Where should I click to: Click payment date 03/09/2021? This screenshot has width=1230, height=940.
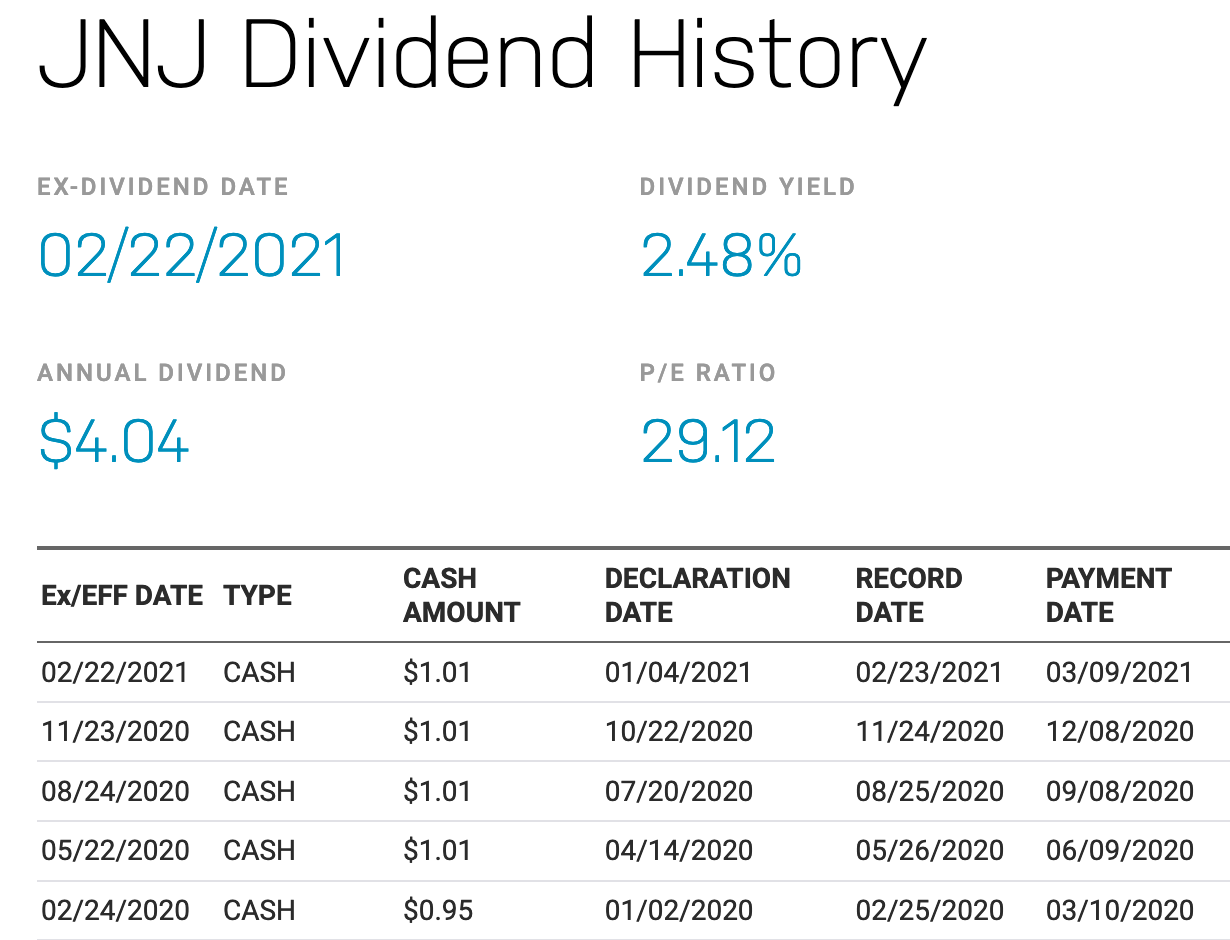point(1119,672)
